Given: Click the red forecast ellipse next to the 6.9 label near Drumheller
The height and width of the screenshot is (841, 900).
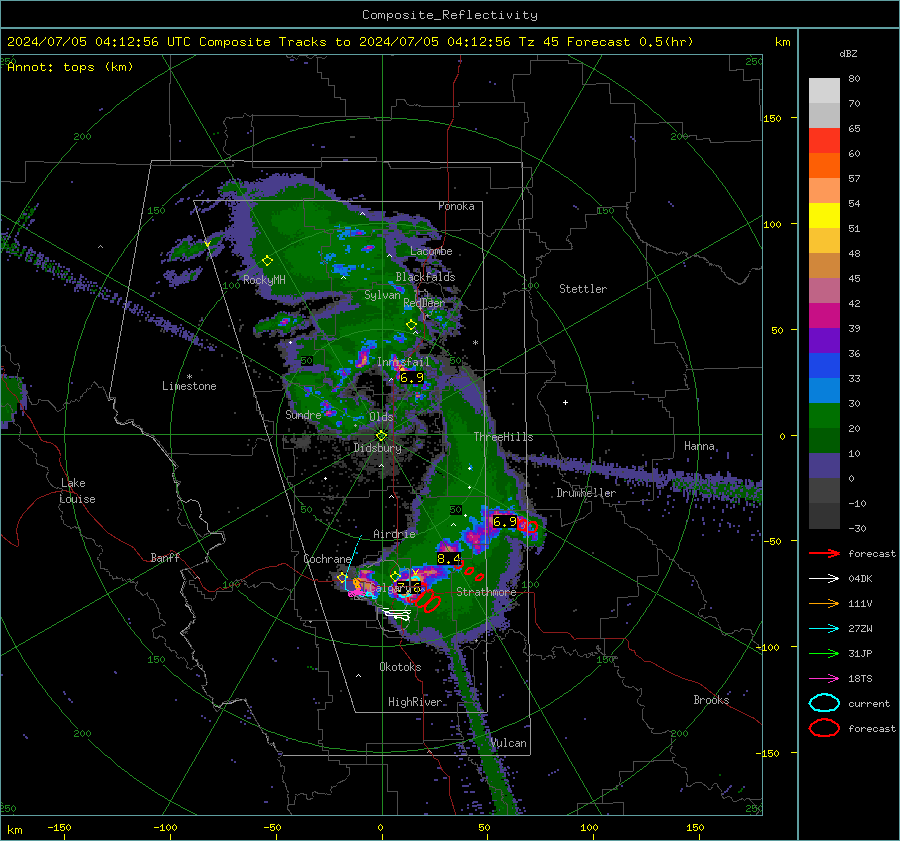Looking at the screenshot, I should [x=527, y=525].
